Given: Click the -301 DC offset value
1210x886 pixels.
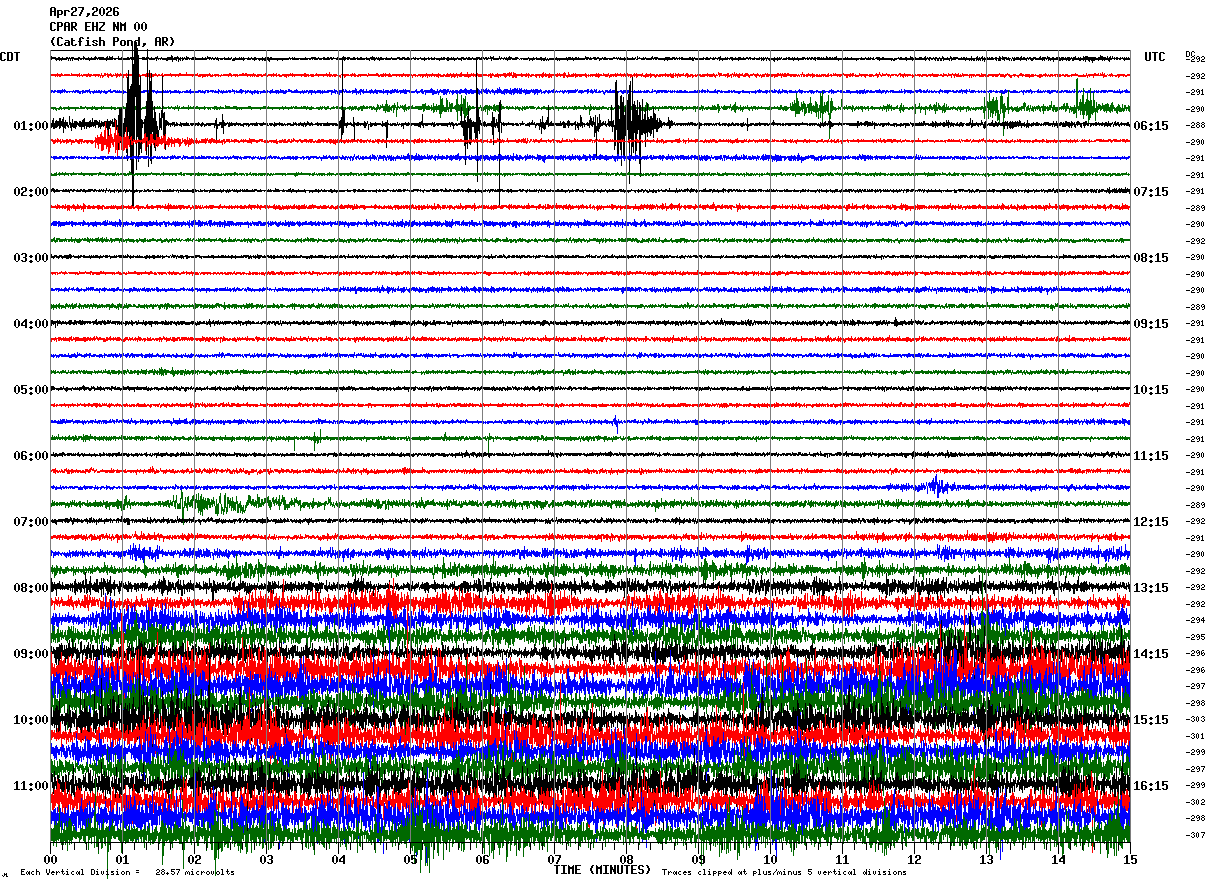Looking at the screenshot, I should click(1195, 736).
